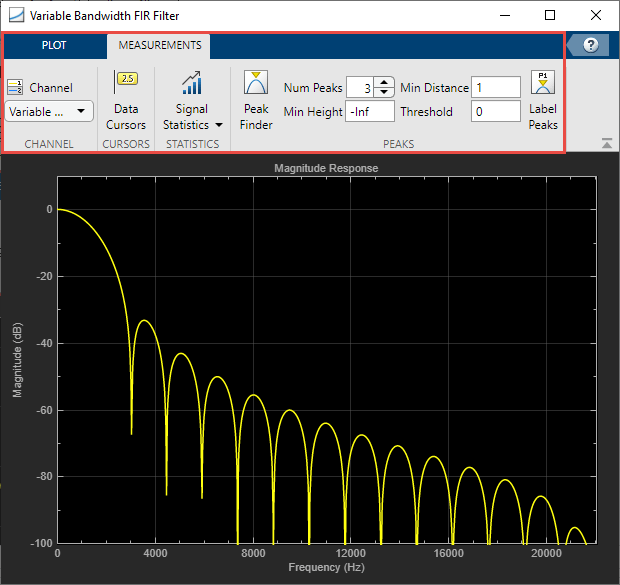Viewport: 620px width, 585px height.
Task: Switch to the PLOT tab
Action: click(x=54, y=45)
